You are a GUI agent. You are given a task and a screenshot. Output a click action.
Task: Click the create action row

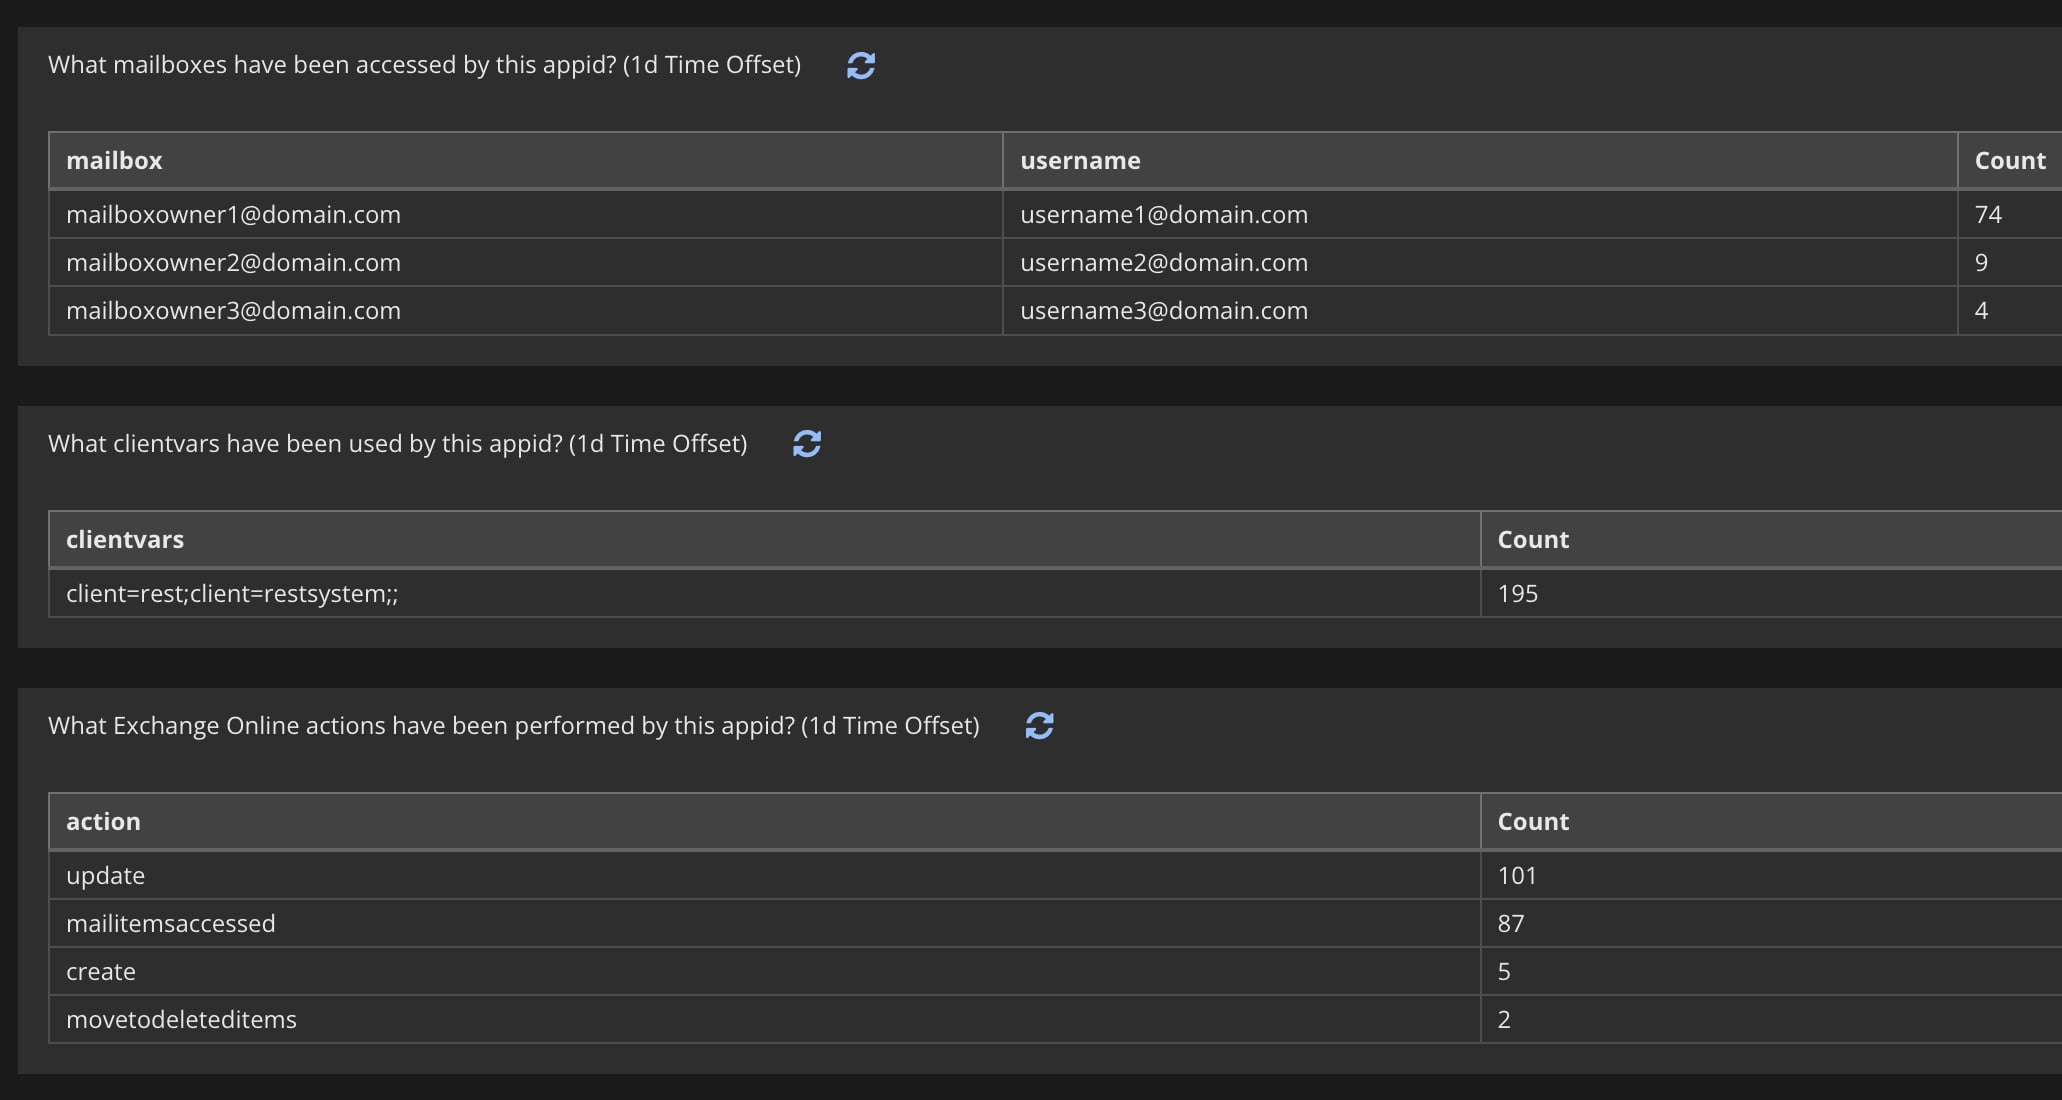point(100,972)
